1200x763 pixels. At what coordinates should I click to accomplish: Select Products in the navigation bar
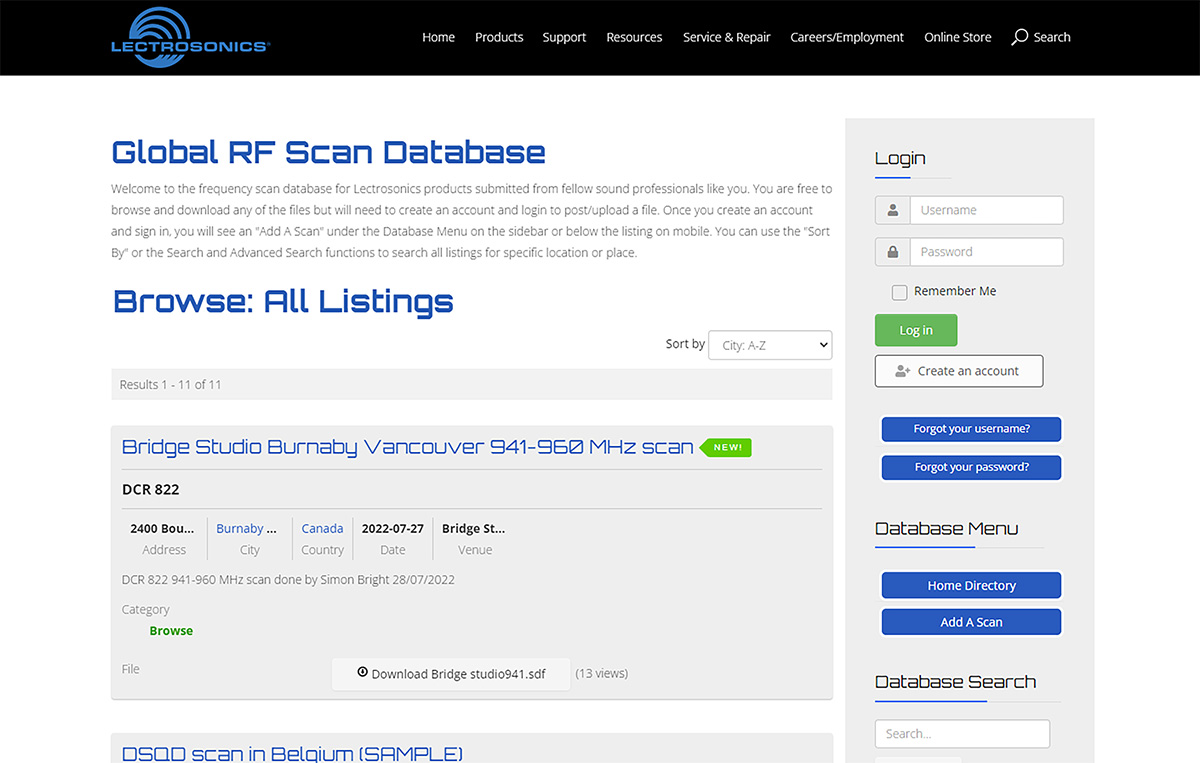(498, 37)
